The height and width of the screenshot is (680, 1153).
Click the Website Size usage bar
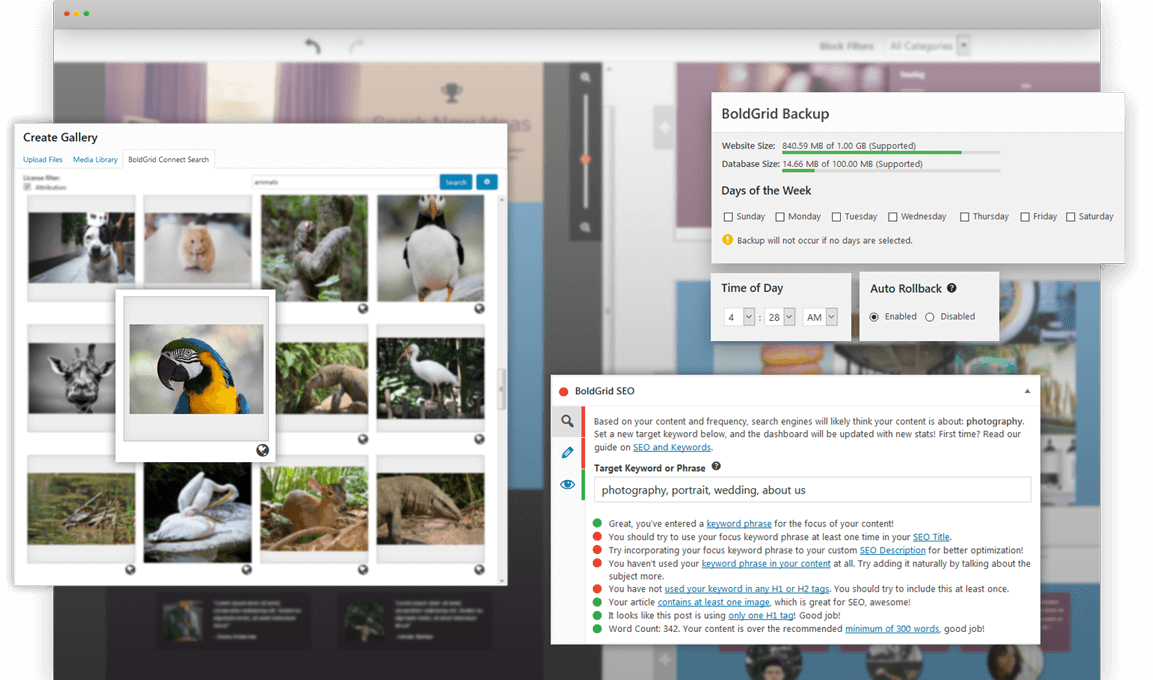[x=891, y=152]
